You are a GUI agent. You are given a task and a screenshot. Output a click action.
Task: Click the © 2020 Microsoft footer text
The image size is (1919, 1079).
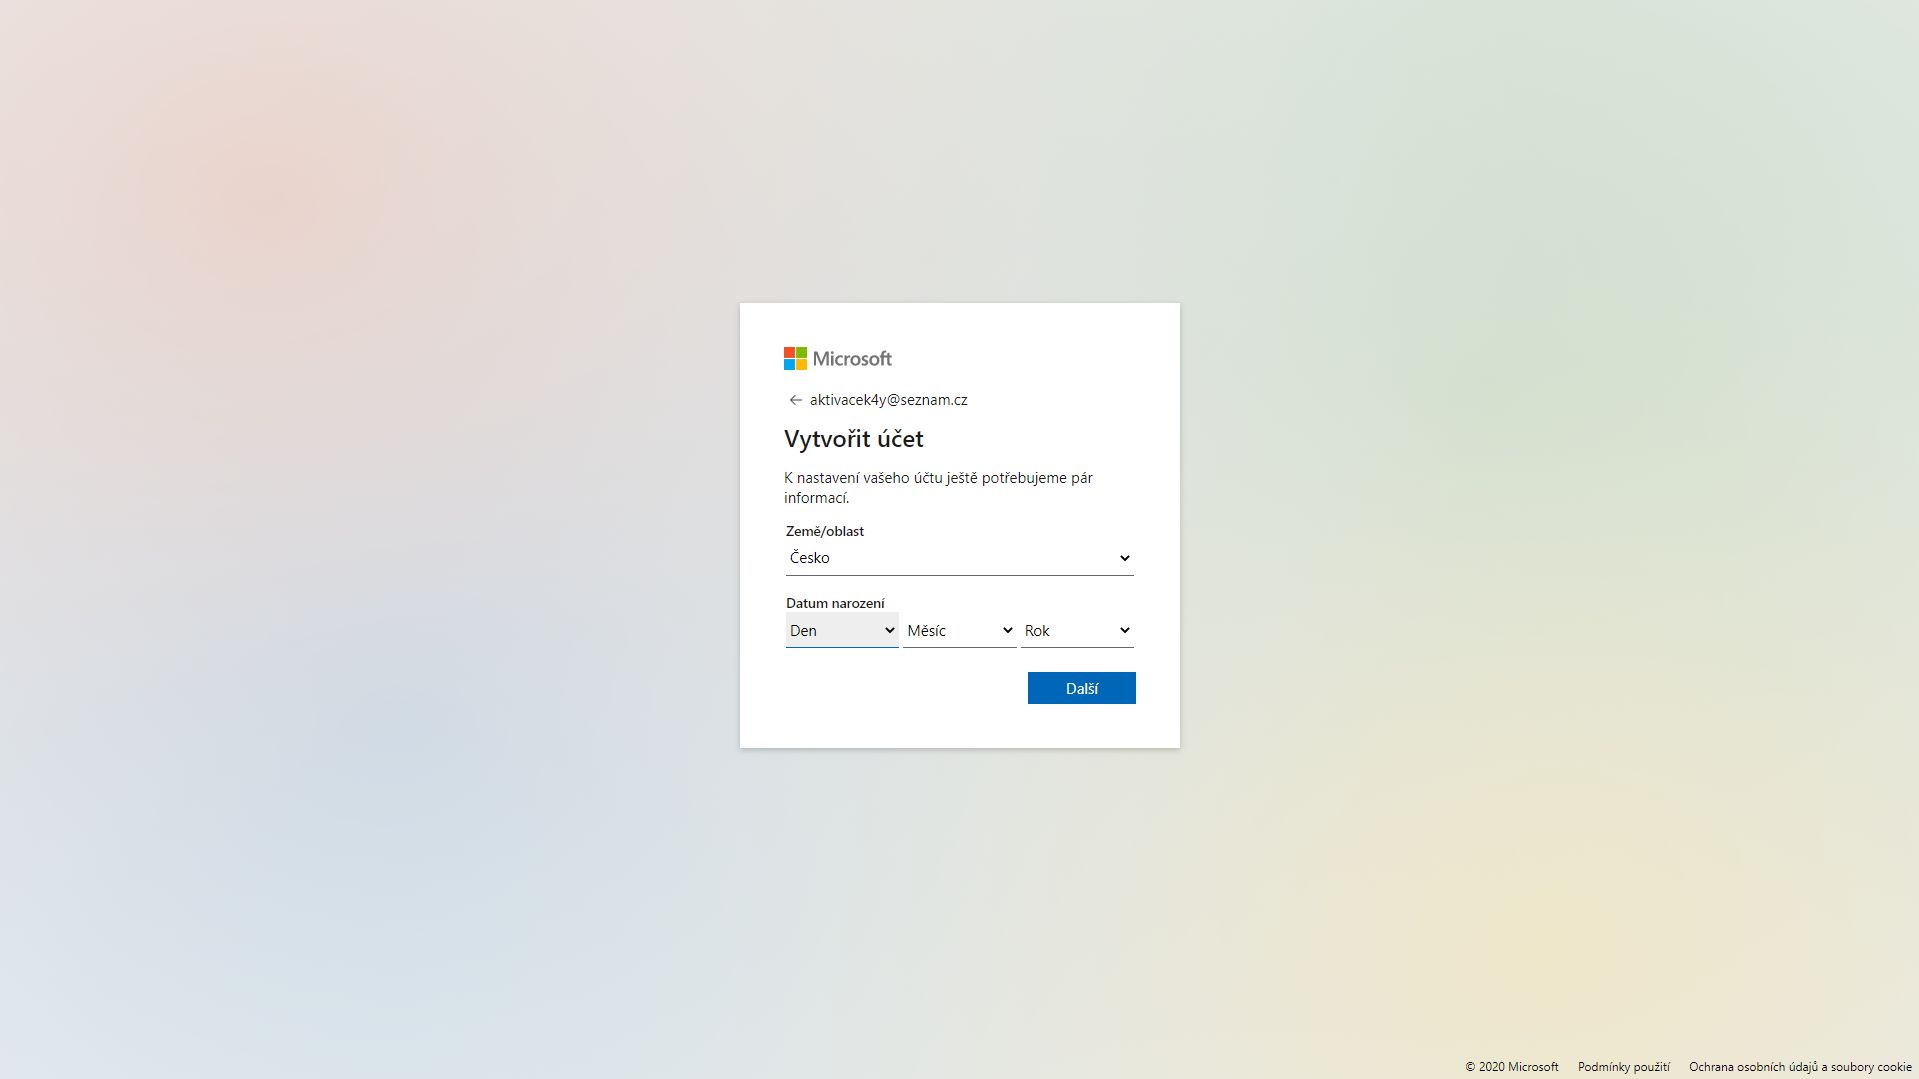click(x=1511, y=1067)
